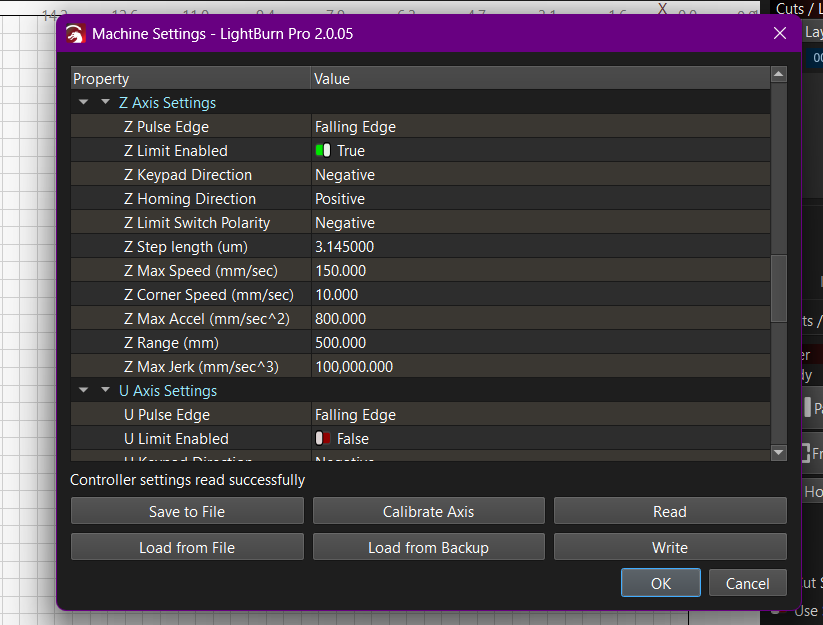Click the Save to File button

click(187, 511)
